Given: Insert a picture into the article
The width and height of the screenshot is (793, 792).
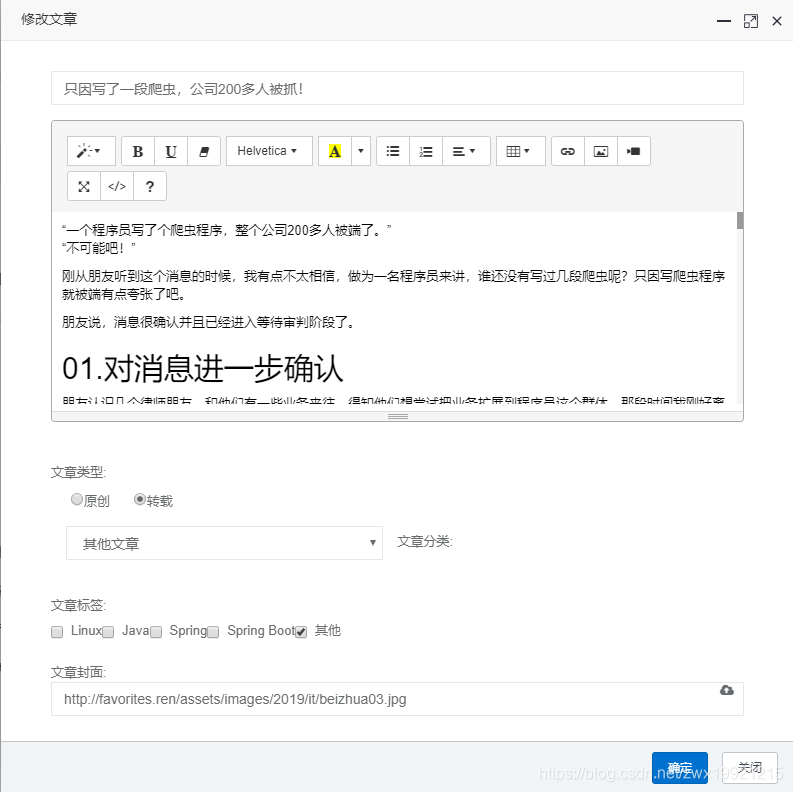Looking at the screenshot, I should (601, 151).
